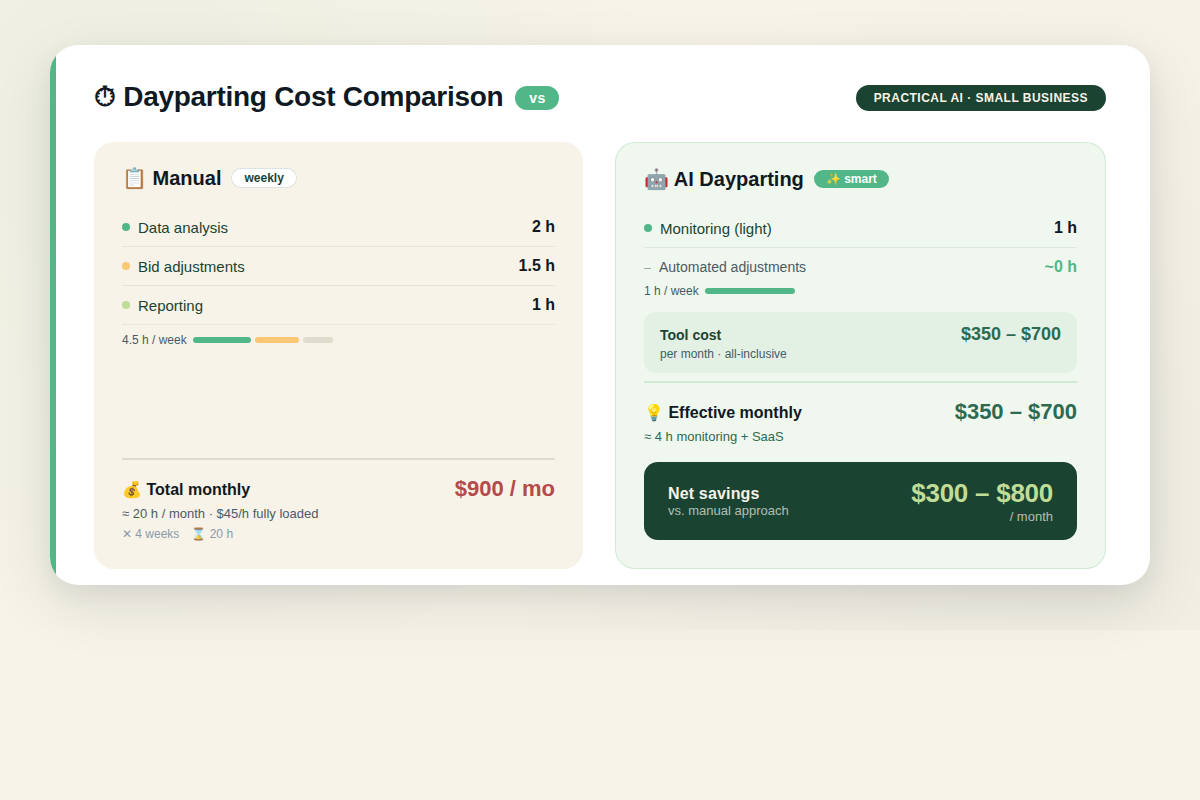Screen dimensions: 1200x800
Task: Click the 'Dayparting Cost Comparison' title
Action: click(x=313, y=97)
